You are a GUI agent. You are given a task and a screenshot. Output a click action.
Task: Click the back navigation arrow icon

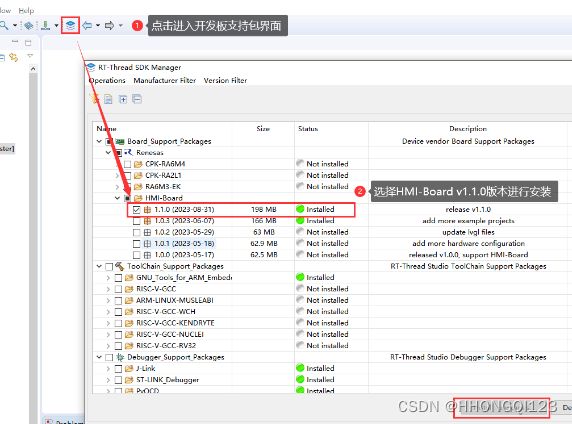[87, 25]
